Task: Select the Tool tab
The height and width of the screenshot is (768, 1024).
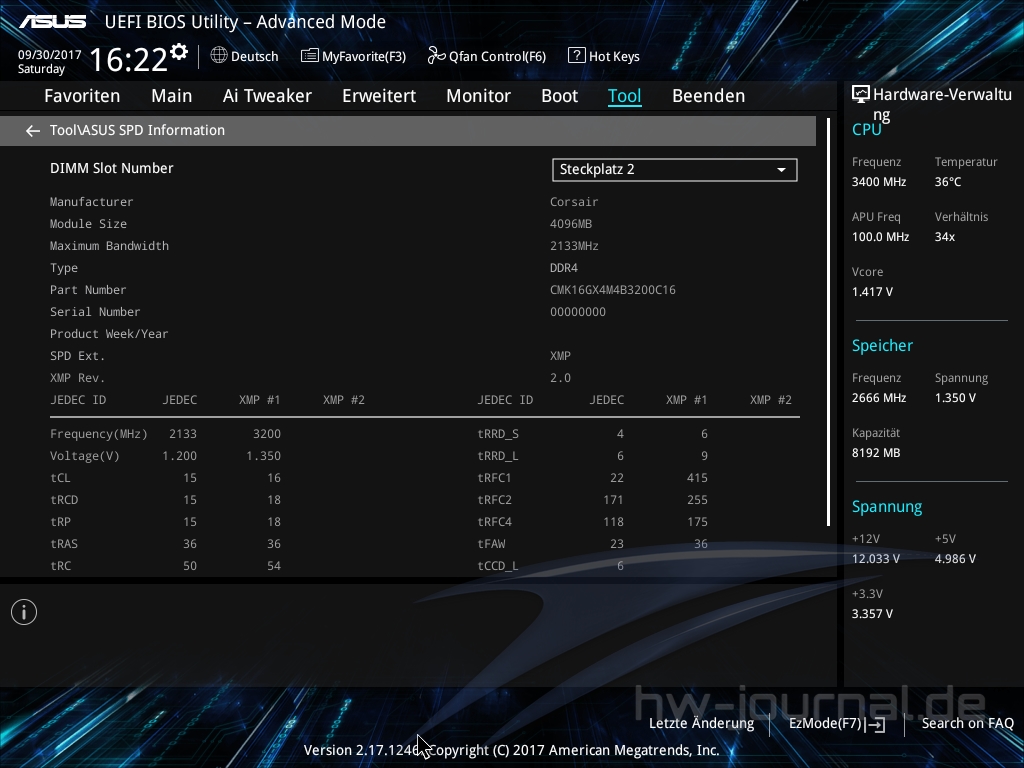Action: pos(624,96)
